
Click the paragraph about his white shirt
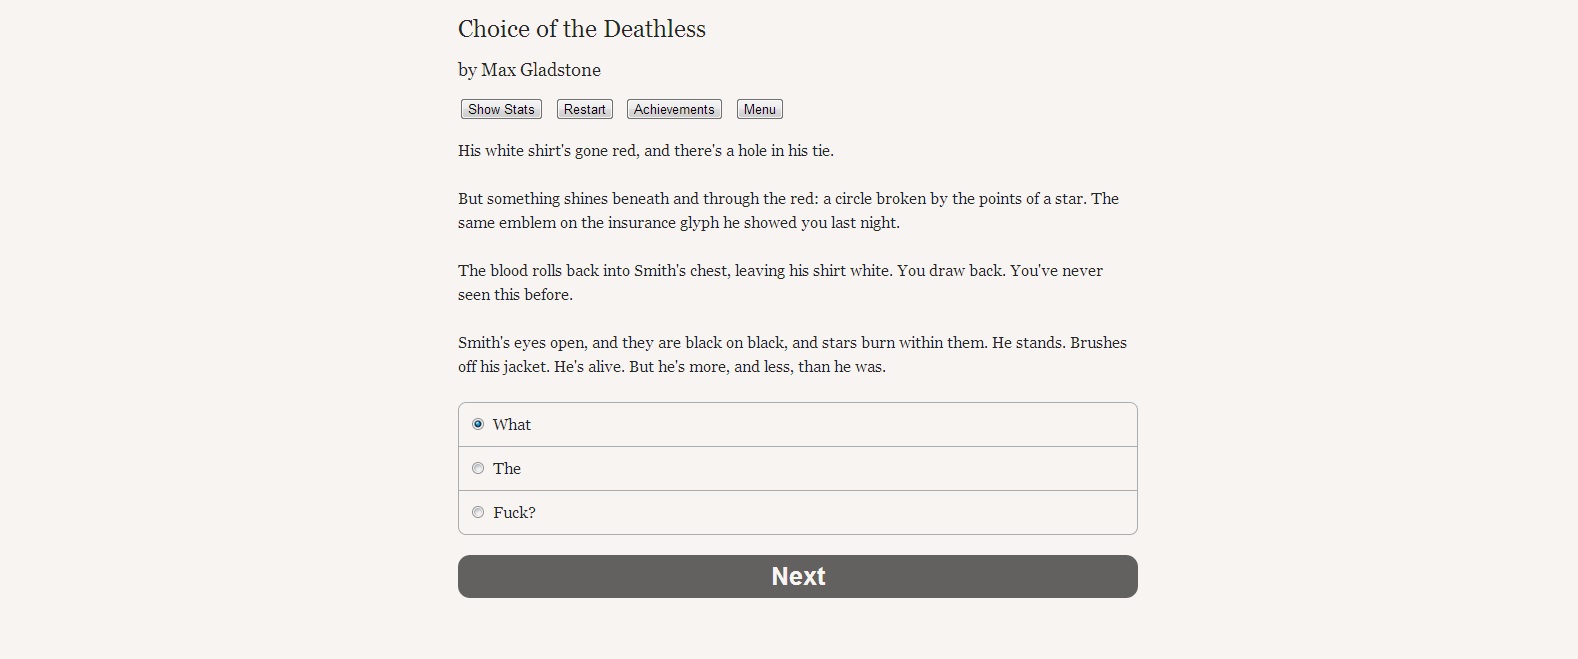645,151
